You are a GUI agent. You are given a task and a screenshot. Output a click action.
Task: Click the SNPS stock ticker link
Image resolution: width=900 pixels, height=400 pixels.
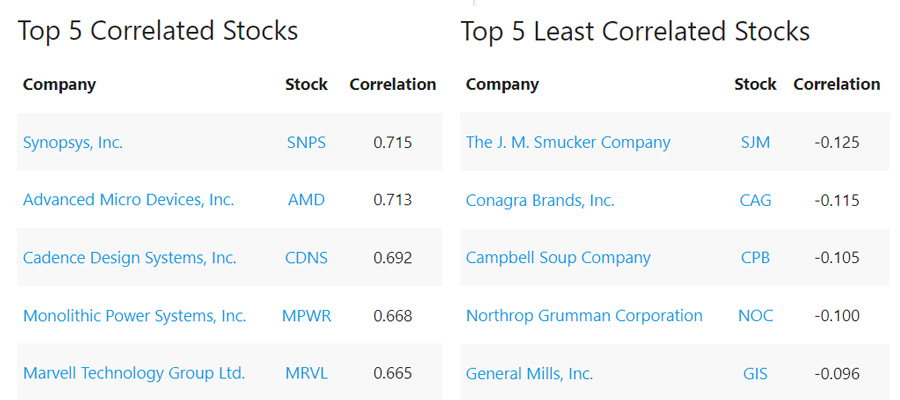tap(306, 142)
